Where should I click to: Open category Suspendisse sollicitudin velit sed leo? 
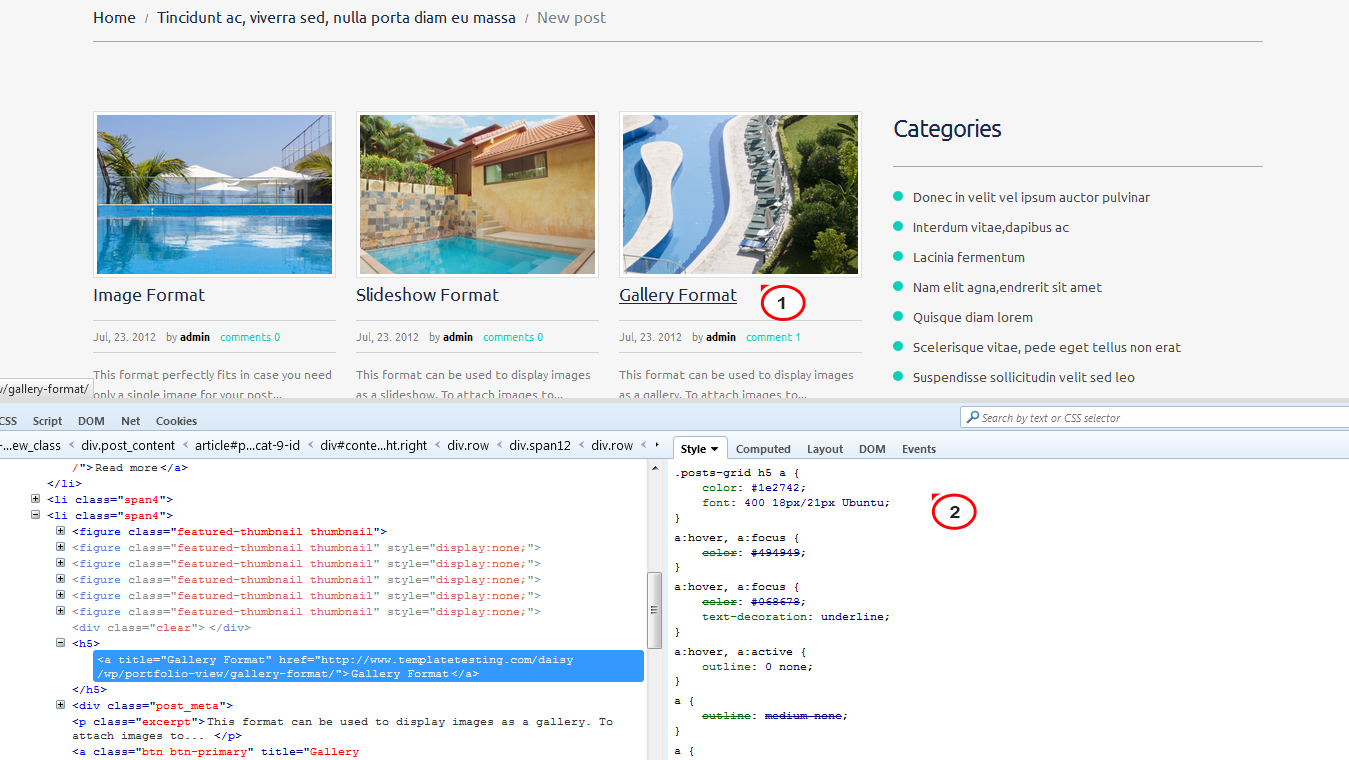1024,377
